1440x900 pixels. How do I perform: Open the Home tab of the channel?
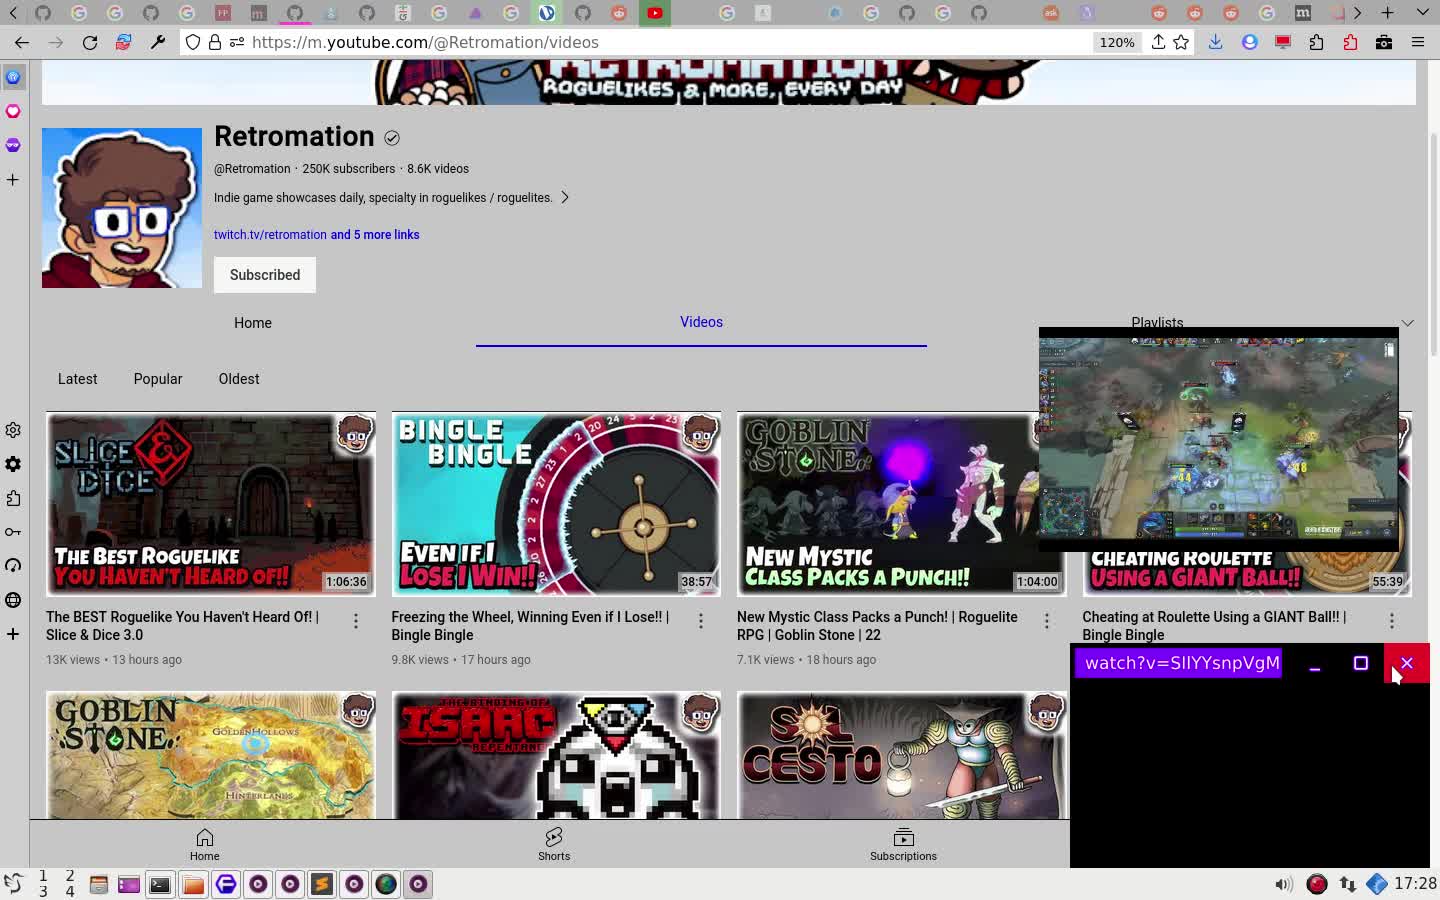252,323
